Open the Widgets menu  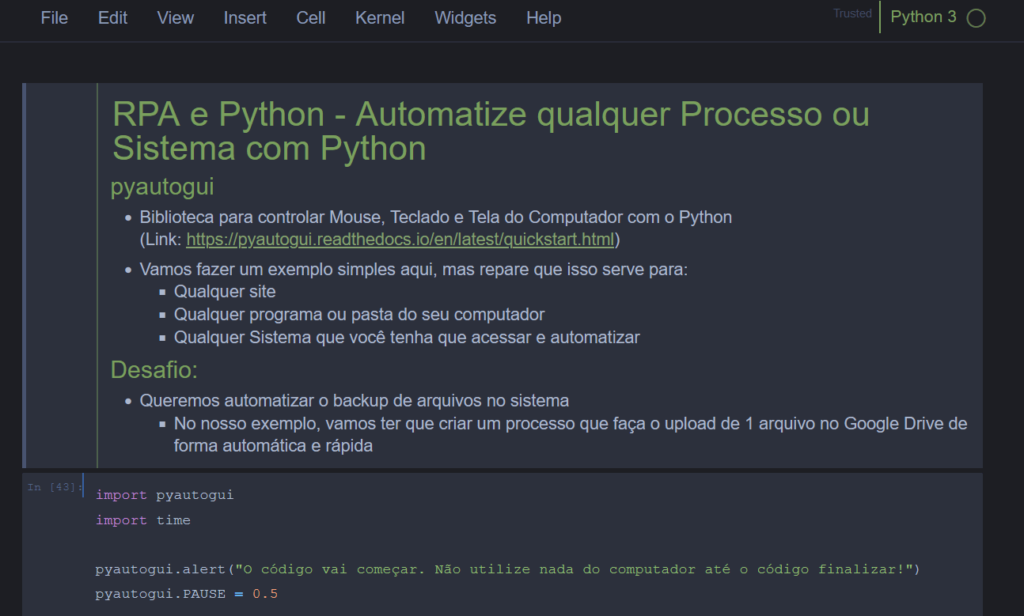coord(465,18)
